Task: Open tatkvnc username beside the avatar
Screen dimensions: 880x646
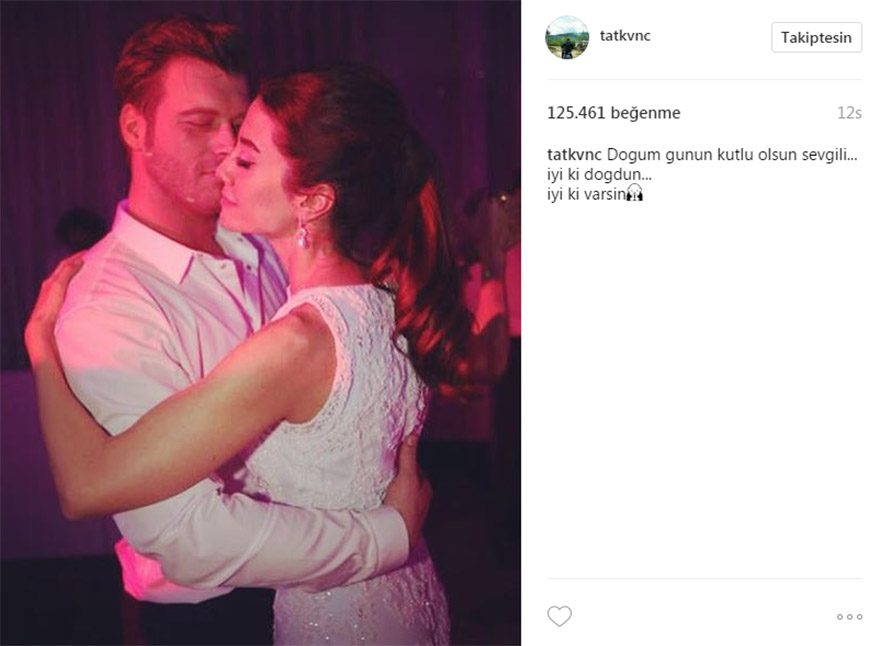Action: click(625, 36)
